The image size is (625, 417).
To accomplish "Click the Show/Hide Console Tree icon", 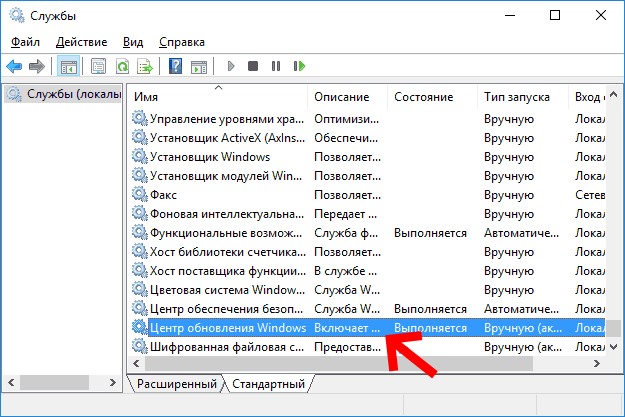I will click(x=69, y=67).
